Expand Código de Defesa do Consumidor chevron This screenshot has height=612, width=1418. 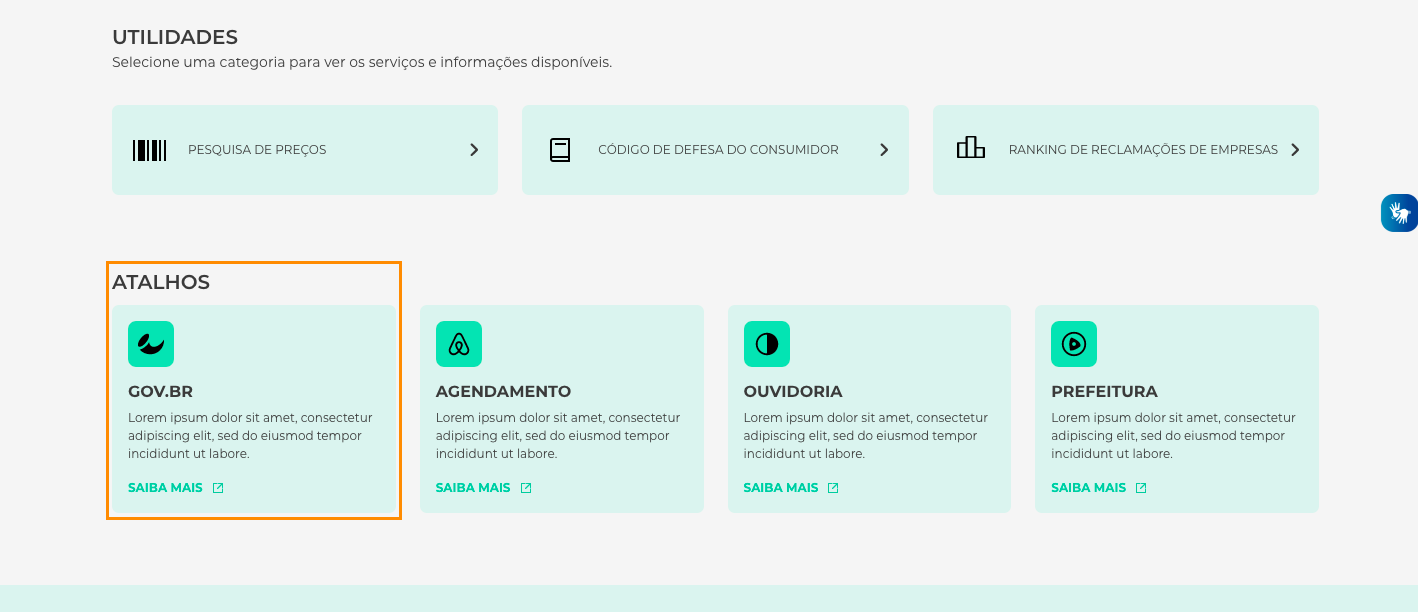(884, 150)
